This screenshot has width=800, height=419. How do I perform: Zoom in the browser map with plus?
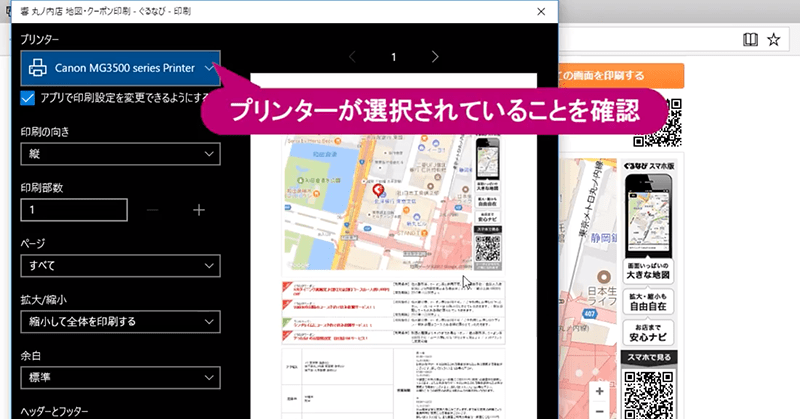[x=599, y=391]
